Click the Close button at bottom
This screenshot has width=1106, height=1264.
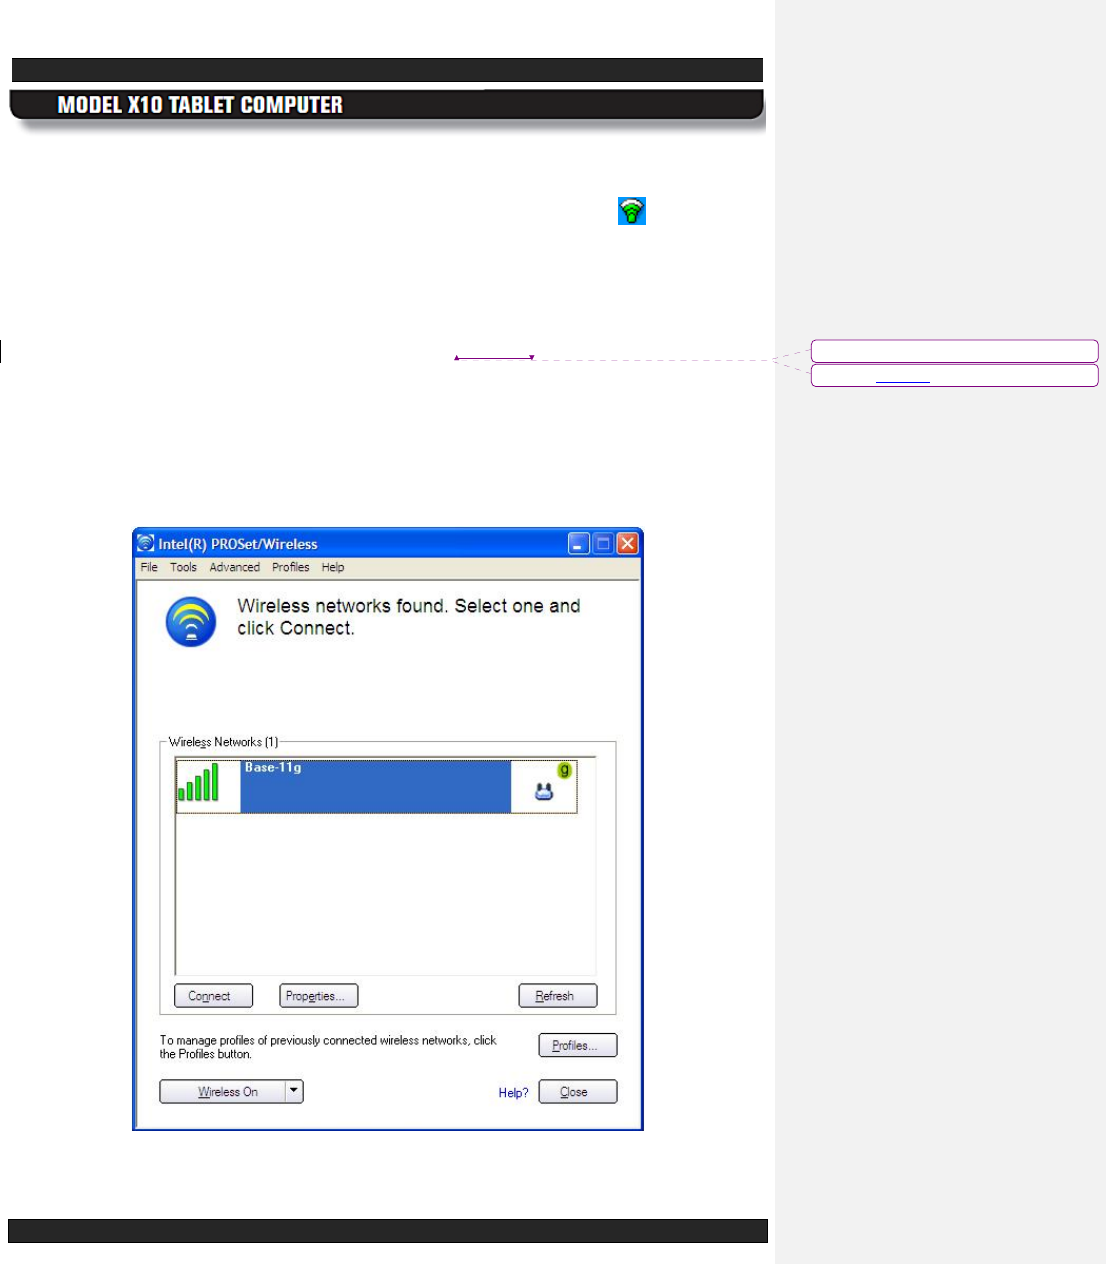(578, 1092)
